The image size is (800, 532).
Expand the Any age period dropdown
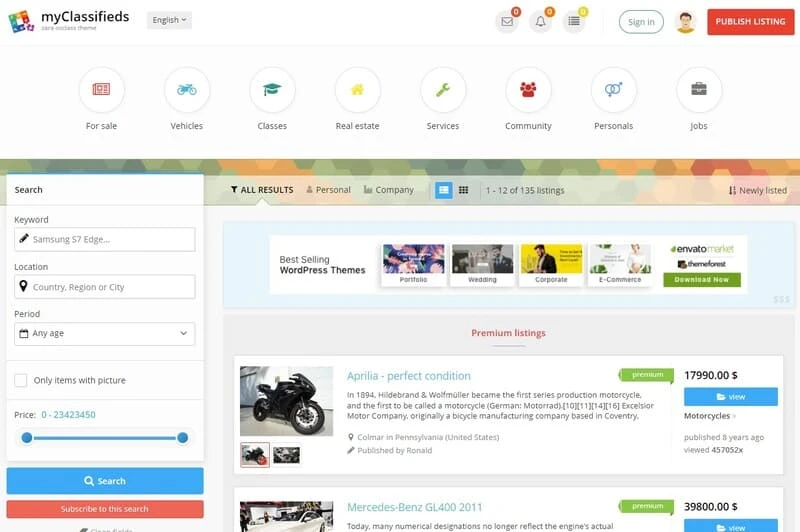[x=105, y=334]
